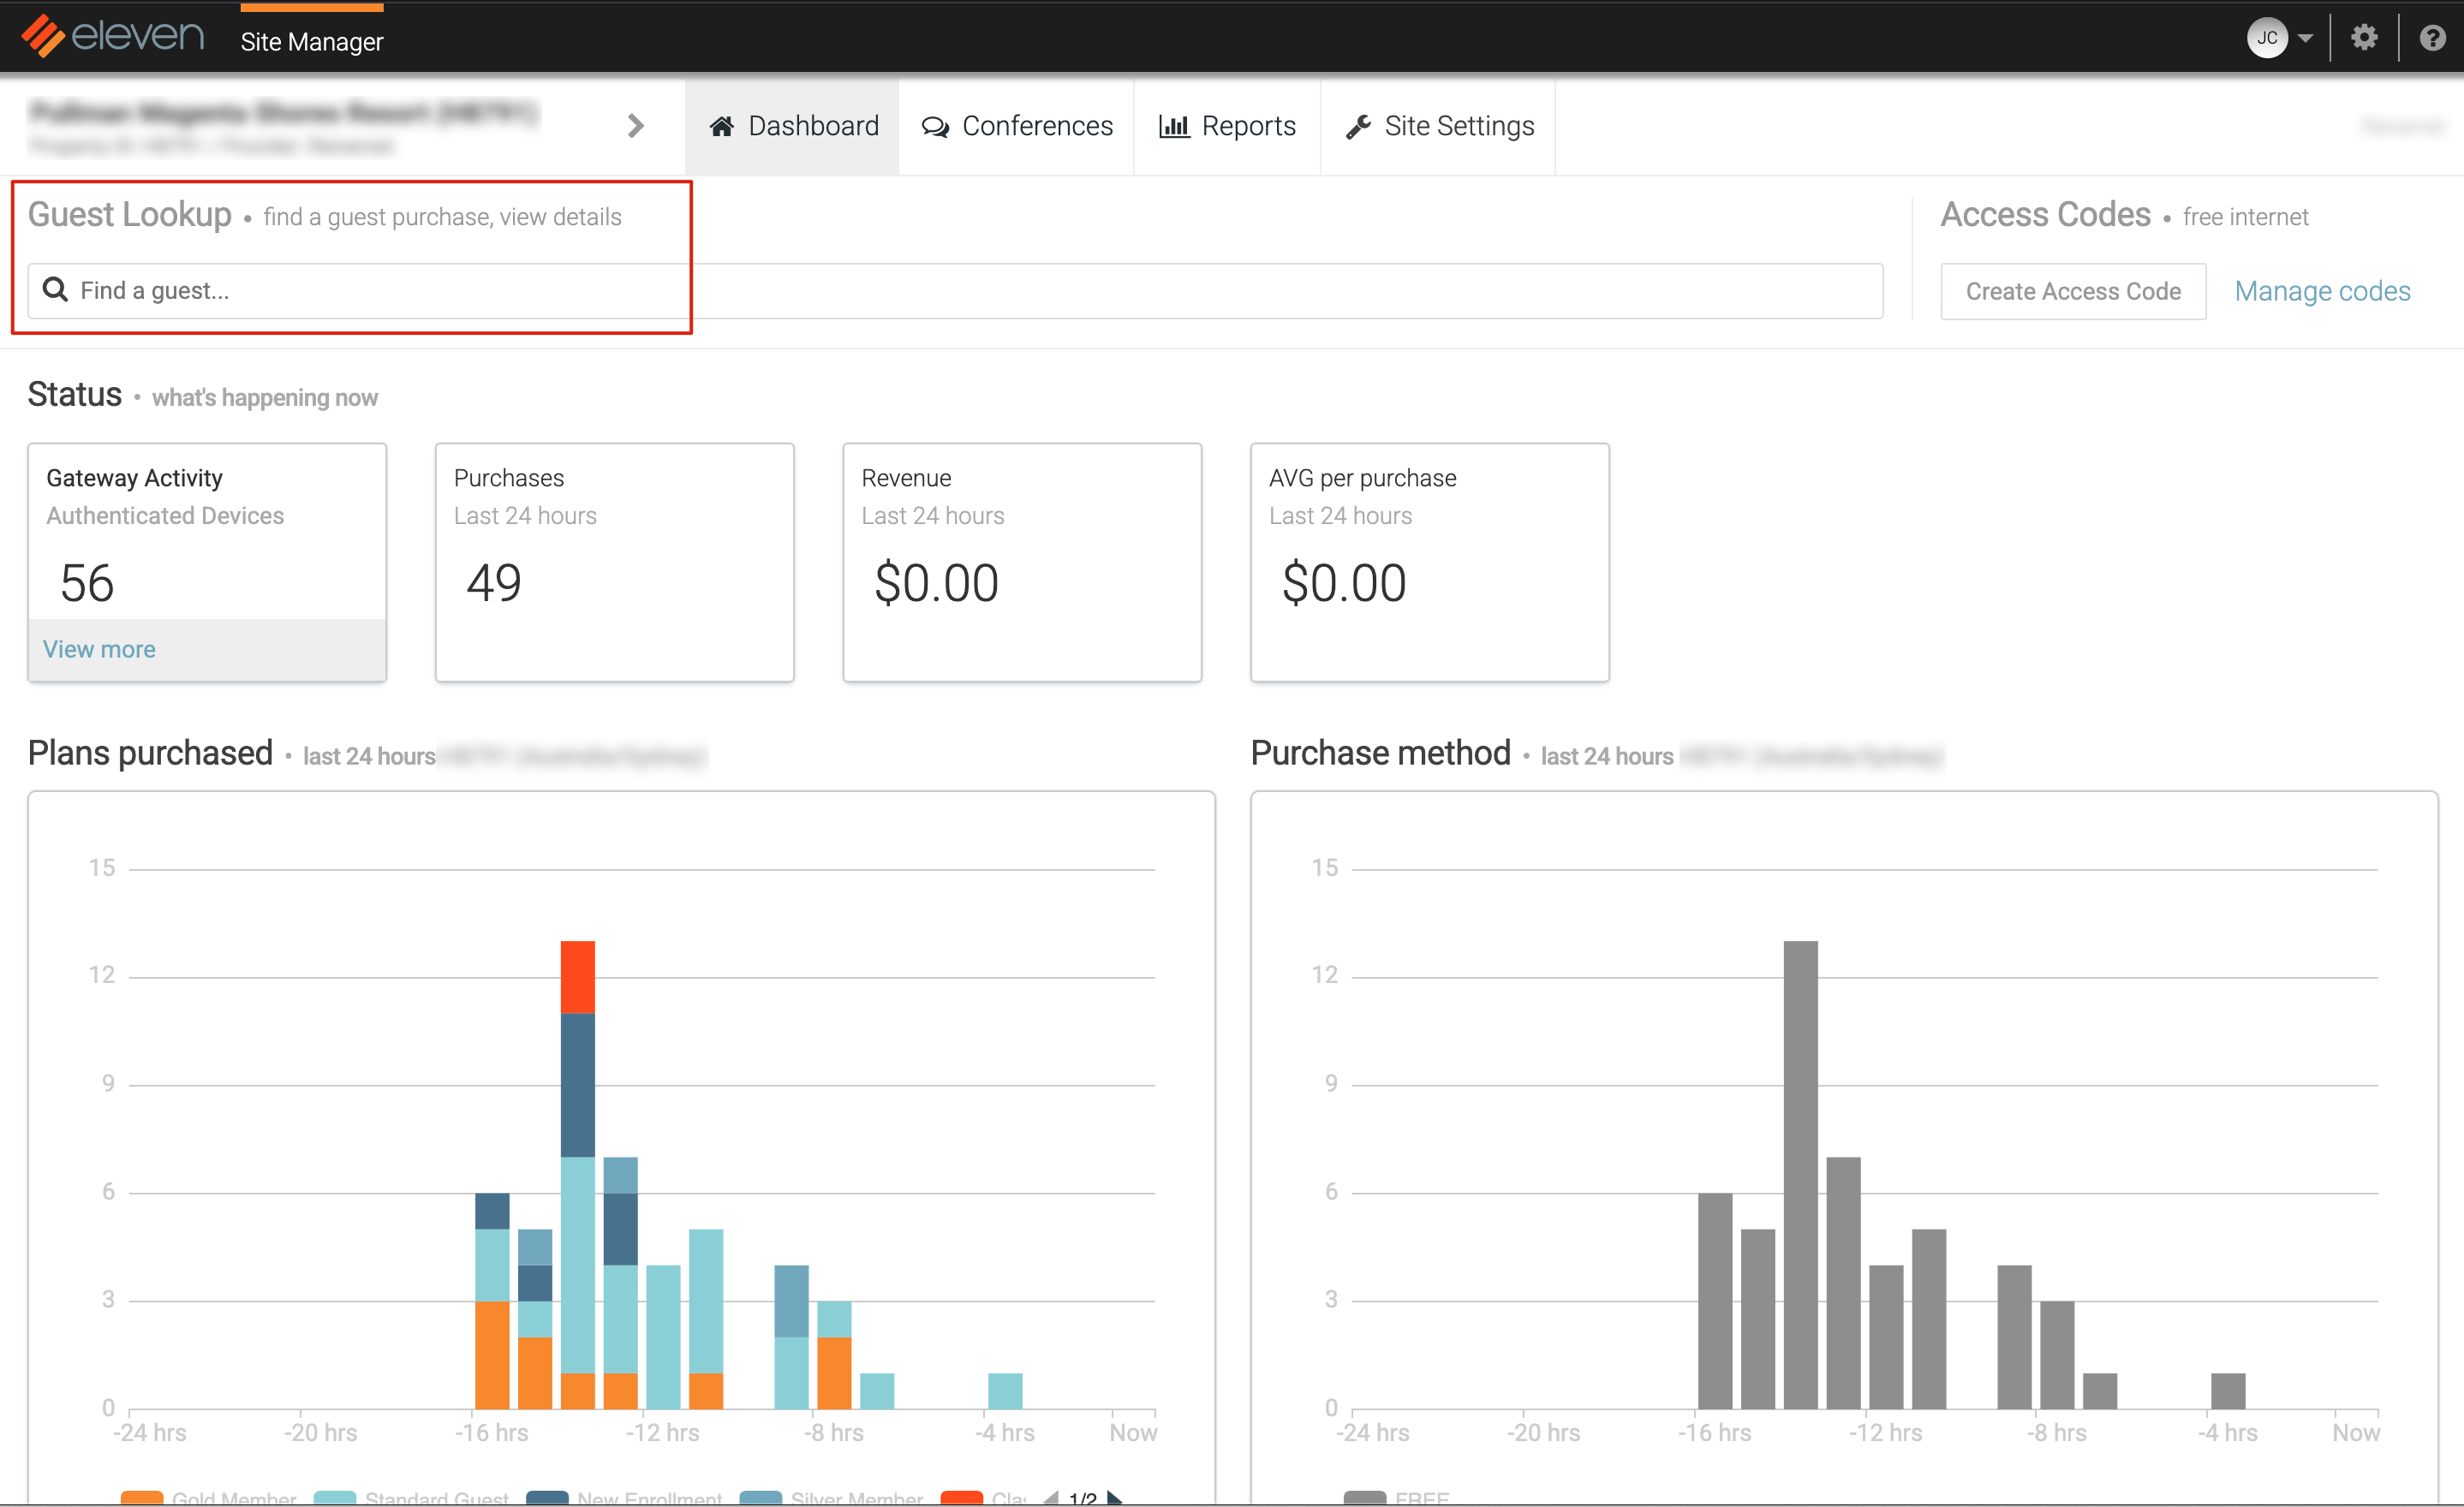Click the Gold Member legend swatch

(142, 1498)
